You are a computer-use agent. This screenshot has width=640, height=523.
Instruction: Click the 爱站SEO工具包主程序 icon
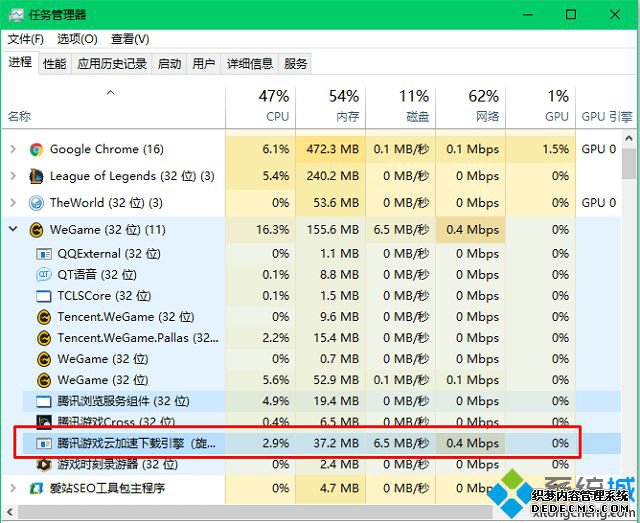point(36,488)
